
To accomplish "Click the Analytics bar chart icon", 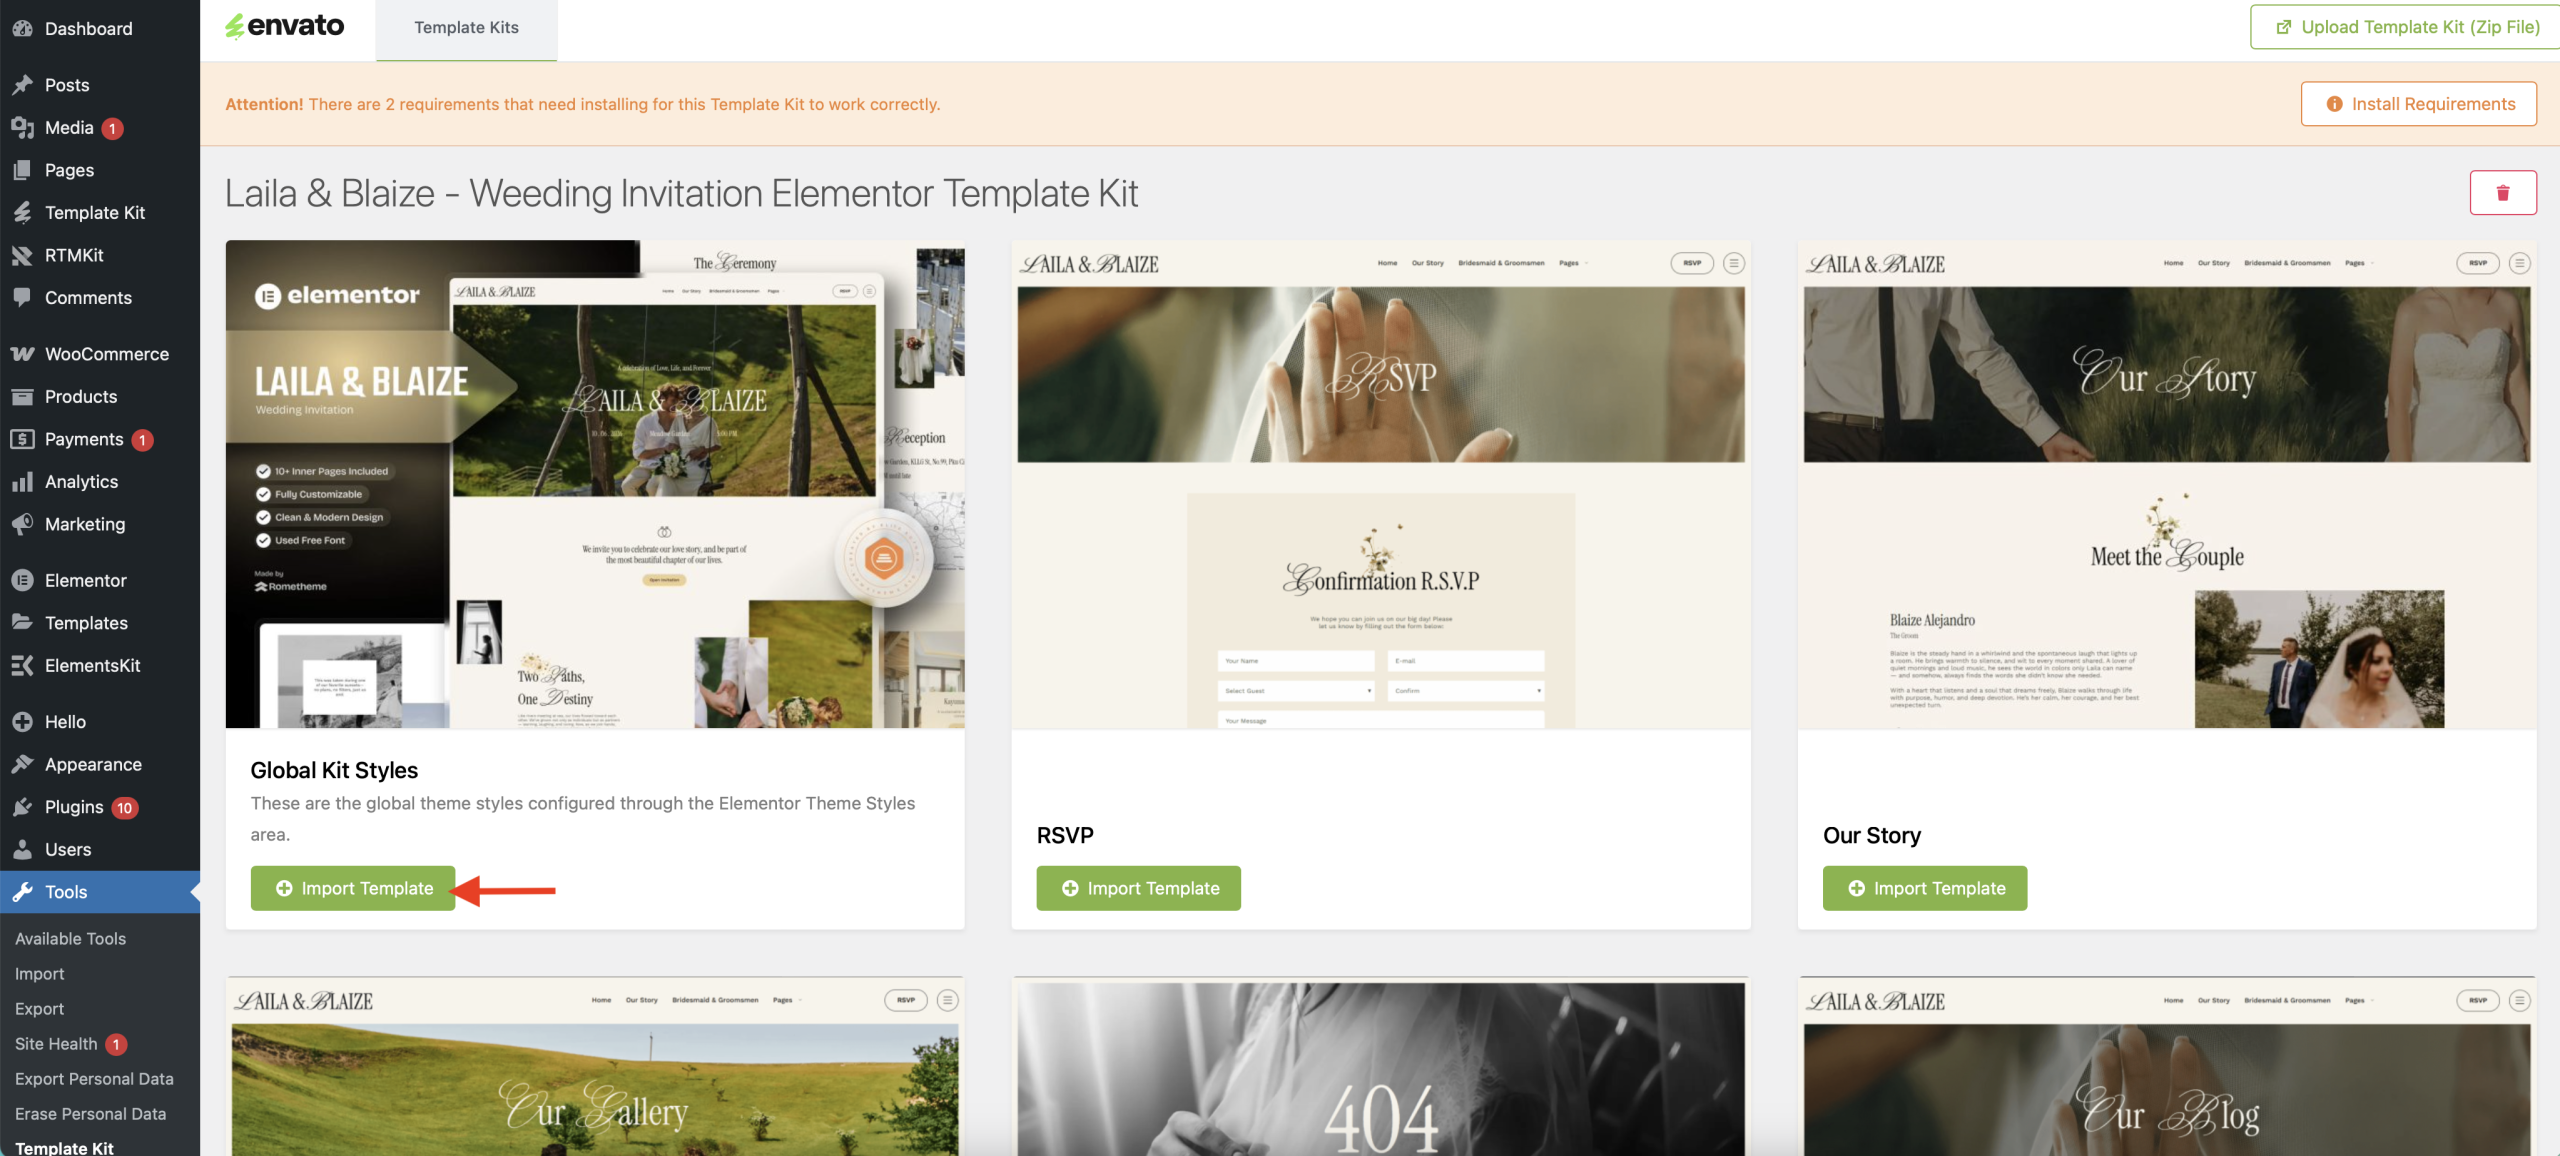I will (22, 482).
